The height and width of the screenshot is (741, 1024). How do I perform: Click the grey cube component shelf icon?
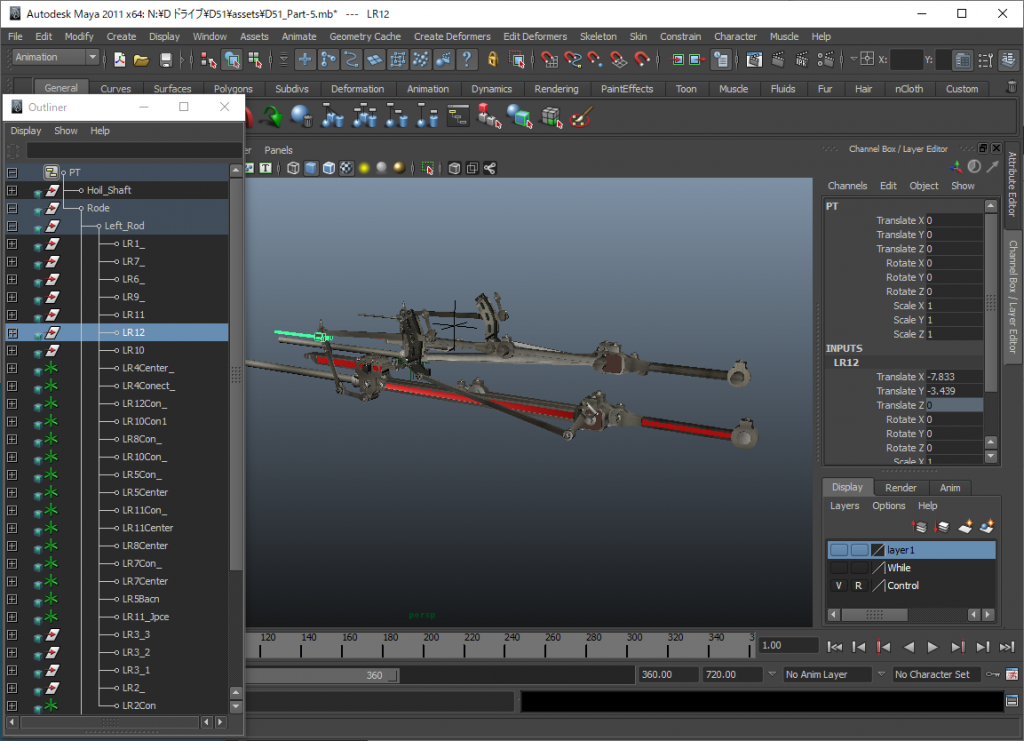pyautogui.click(x=552, y=117)
